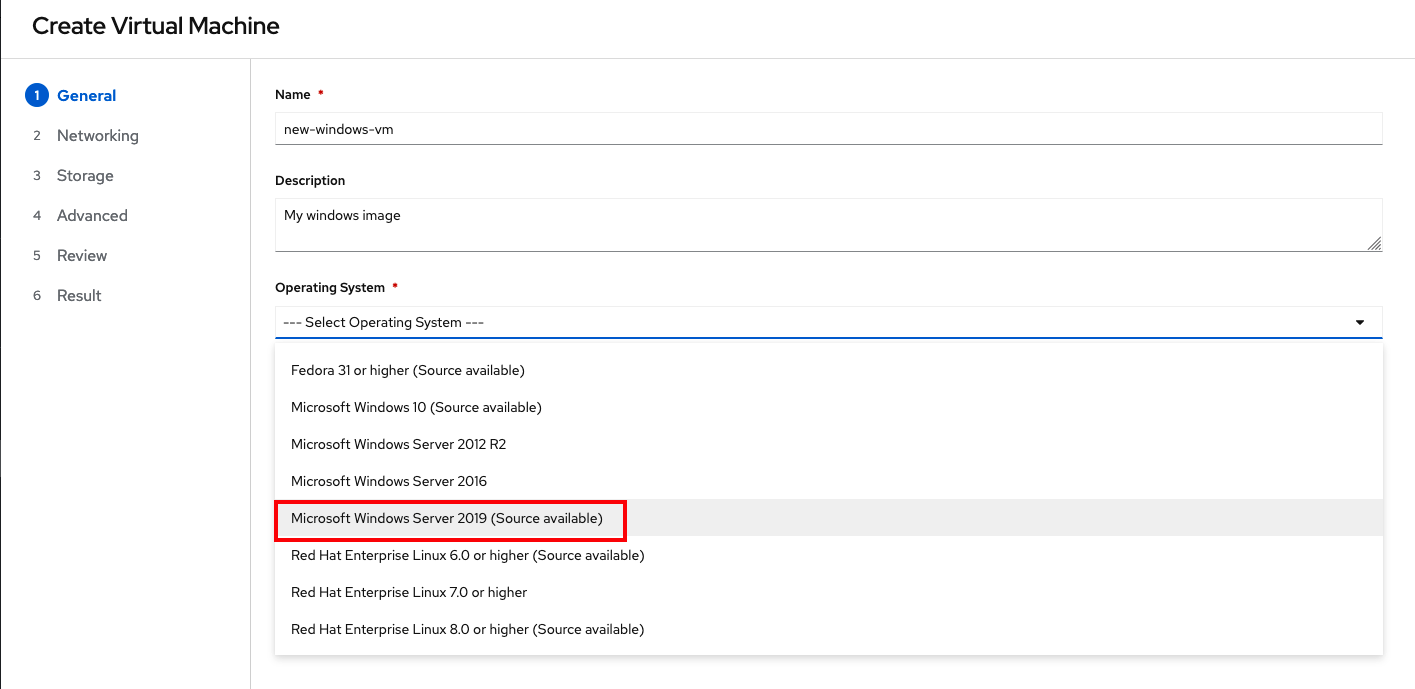Go to the Storage wizard step
The width and height of the screenshot is (1415, 689).
pyautogui.click(x=85, y=176)
